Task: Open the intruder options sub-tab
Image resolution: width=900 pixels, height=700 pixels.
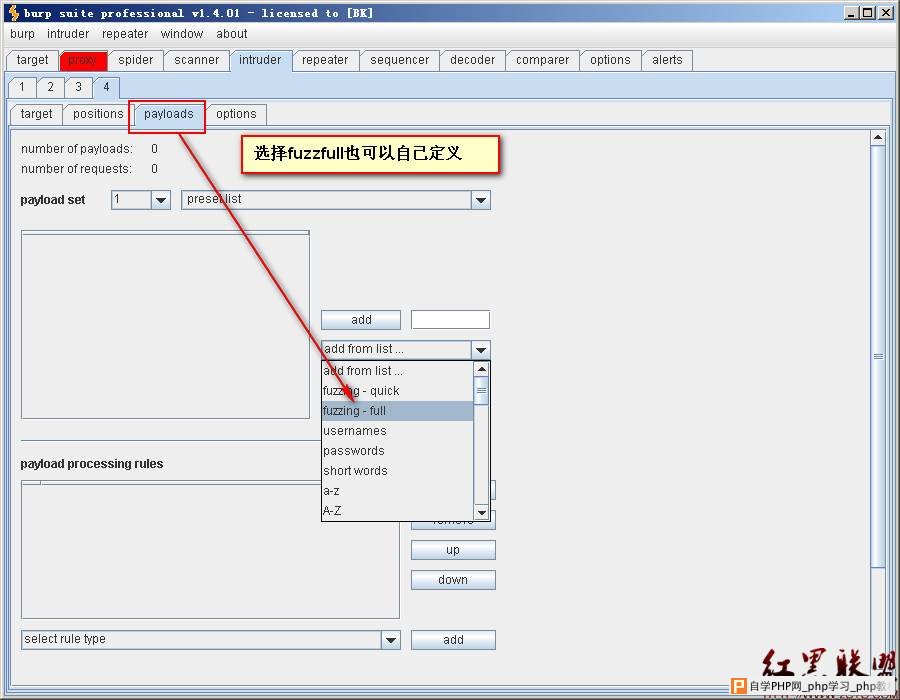Action: (236, 114)
